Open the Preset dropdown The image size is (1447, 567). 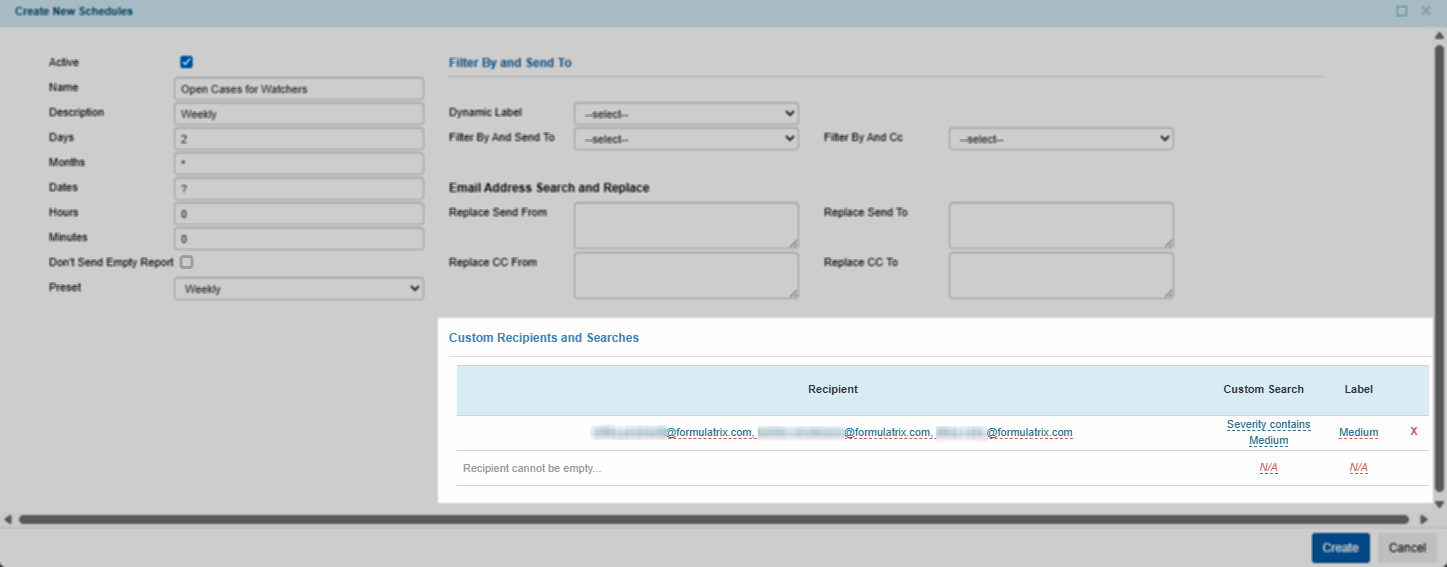click(x=298, y=289)
